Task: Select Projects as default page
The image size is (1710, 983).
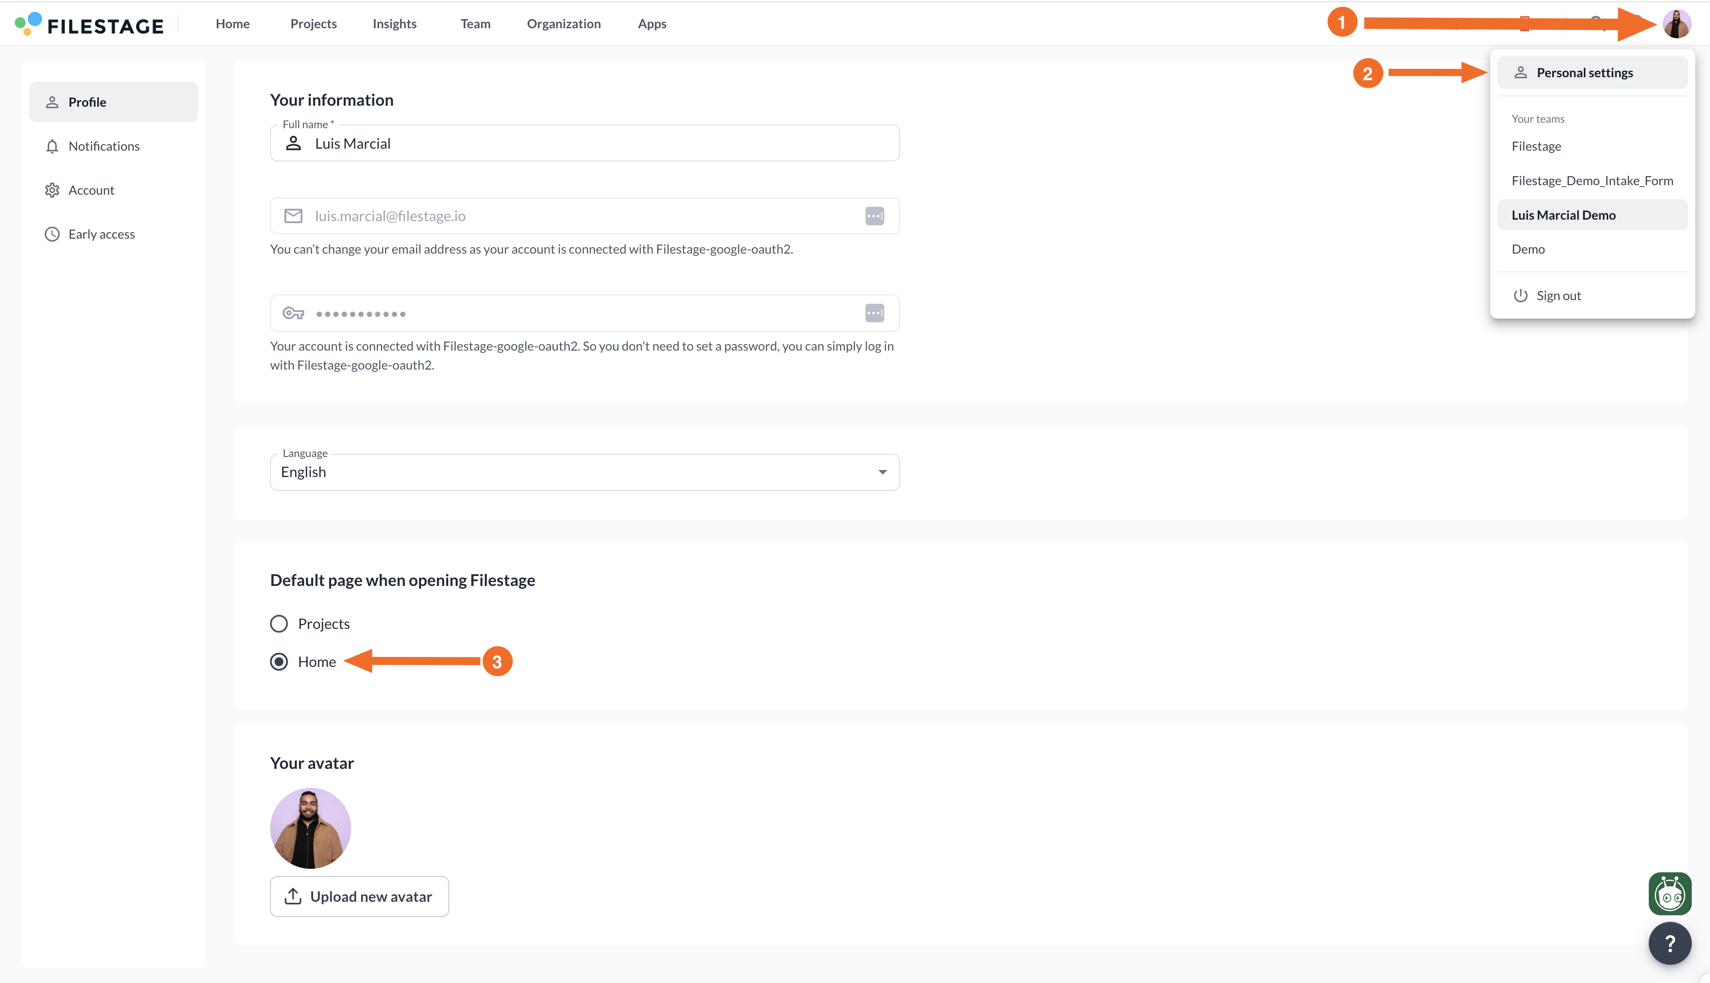Action: tap(279, 624)
